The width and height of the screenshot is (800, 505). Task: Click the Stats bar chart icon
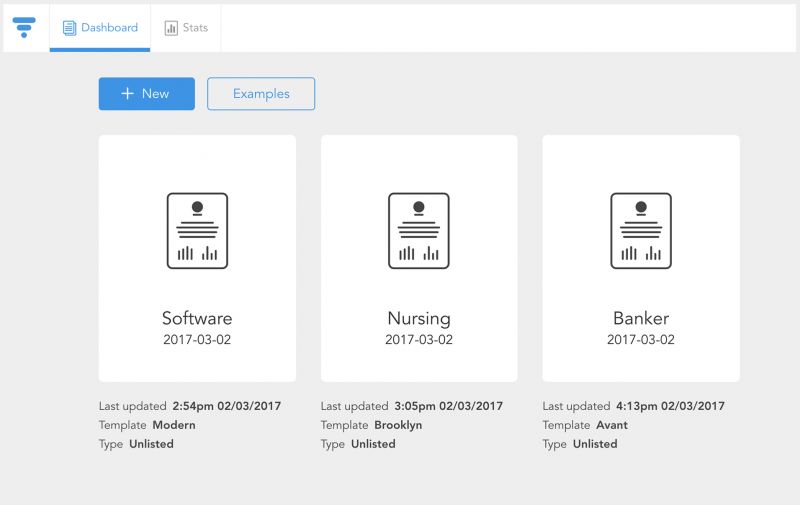[x=171, y=28]
